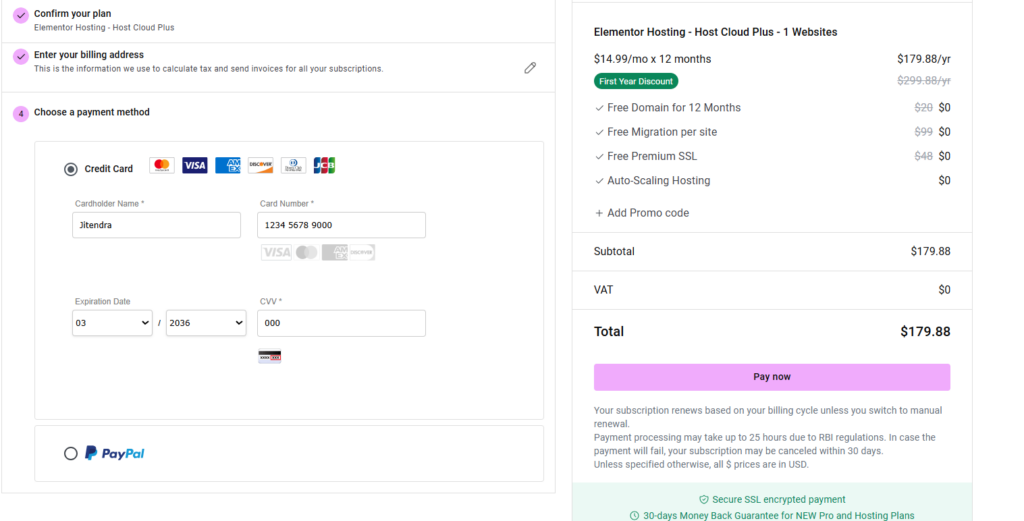Click the checkmark beside Free Premium SSL
The width and height of the screenshot is (1024, 521).
click(599, 157)
